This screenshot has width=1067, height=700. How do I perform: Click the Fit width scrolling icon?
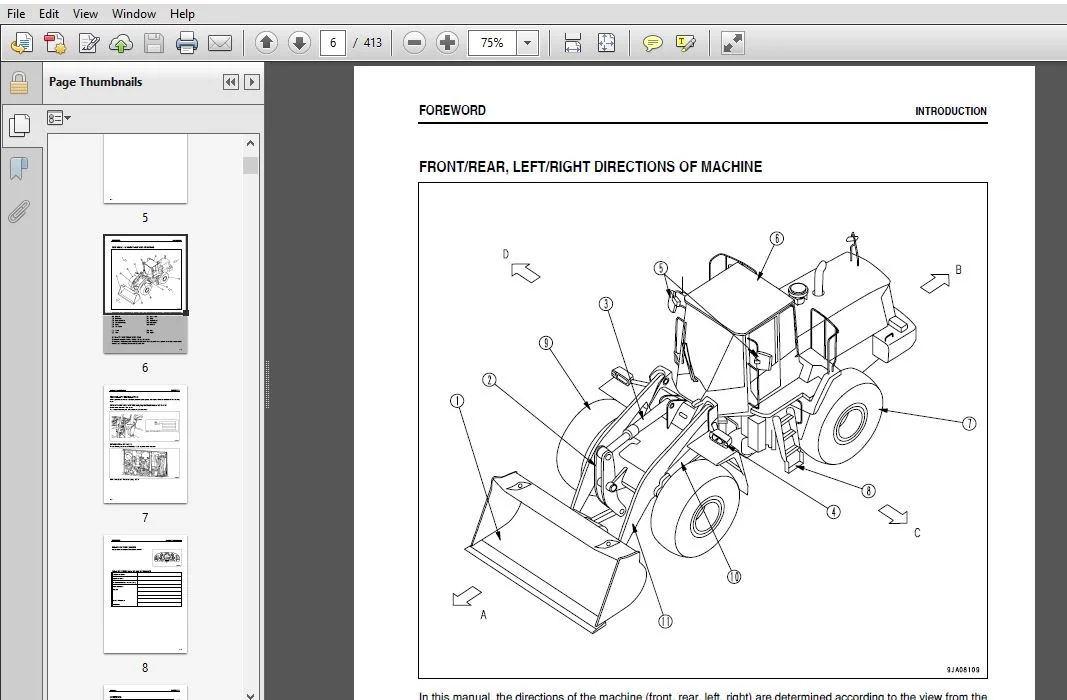point(573,43)
